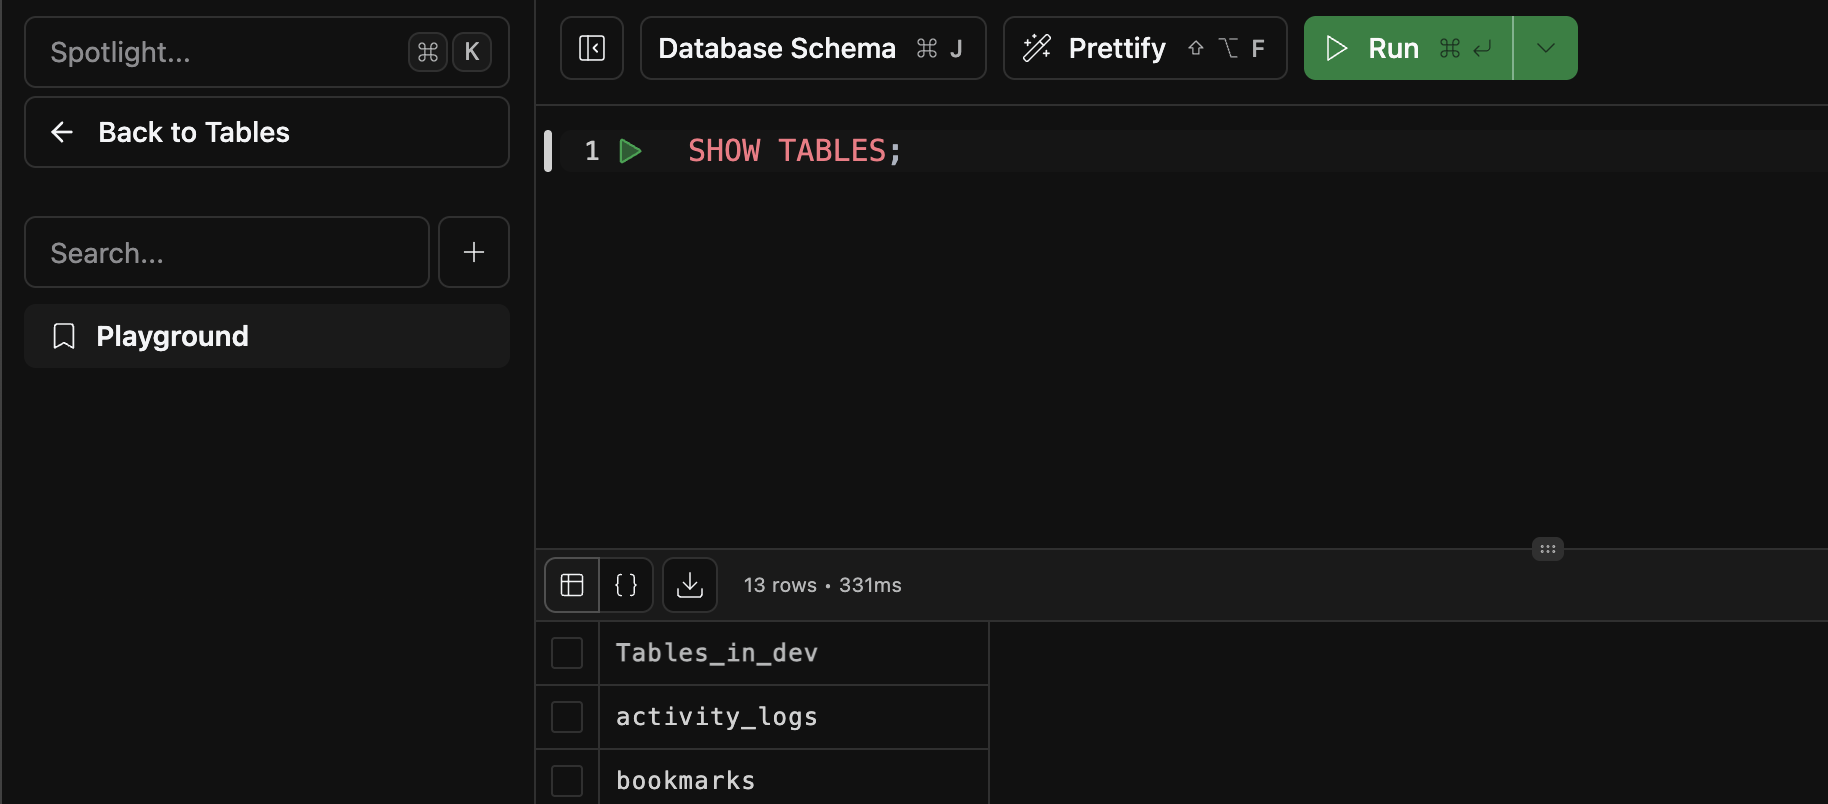
Task: Select the activity_logs cell
Action: pyautogui.click(x=794, y=717)
